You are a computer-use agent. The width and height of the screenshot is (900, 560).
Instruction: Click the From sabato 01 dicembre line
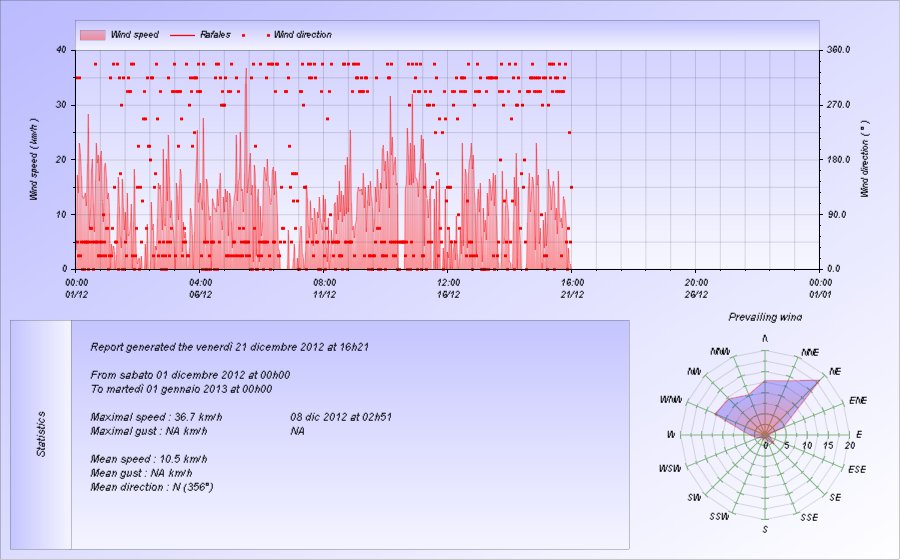pyautogui.click(x=190, y=375)
